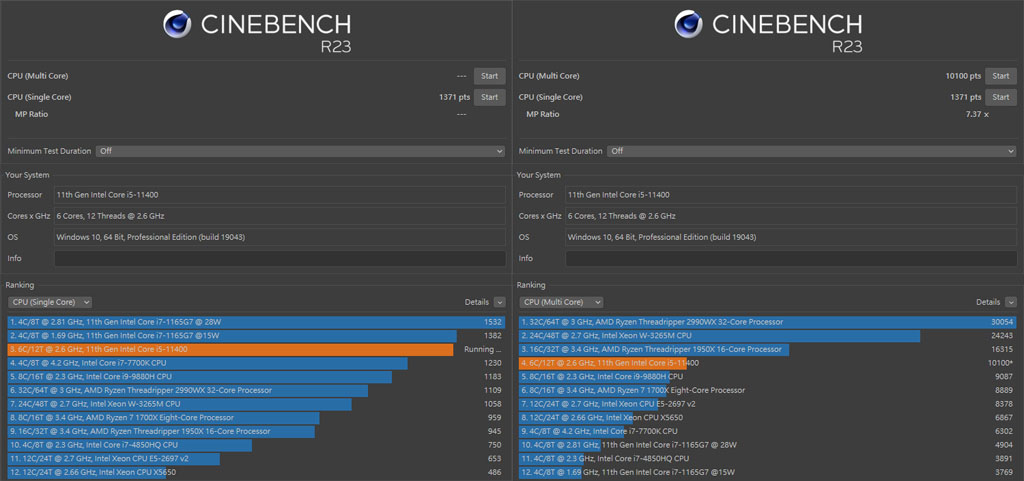This screenshot has width=1024, height=481.
Task: Click the 1371 pts score in left window
Action: (x=454, y=97)
